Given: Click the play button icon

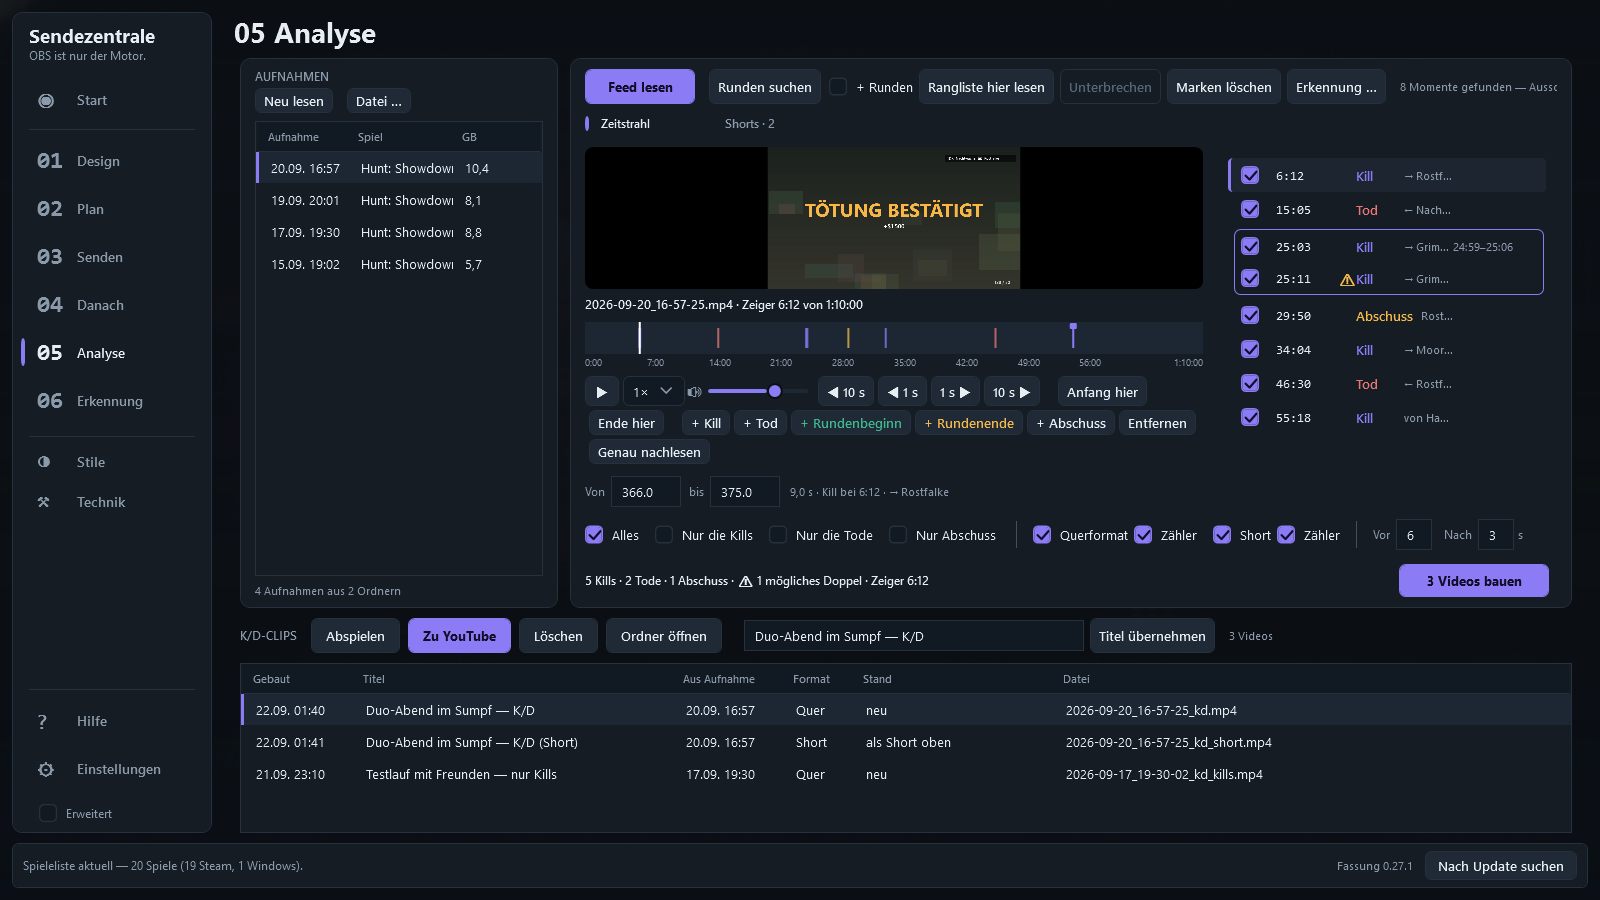Looking at the screenshot, I should [x=601, y=392].
